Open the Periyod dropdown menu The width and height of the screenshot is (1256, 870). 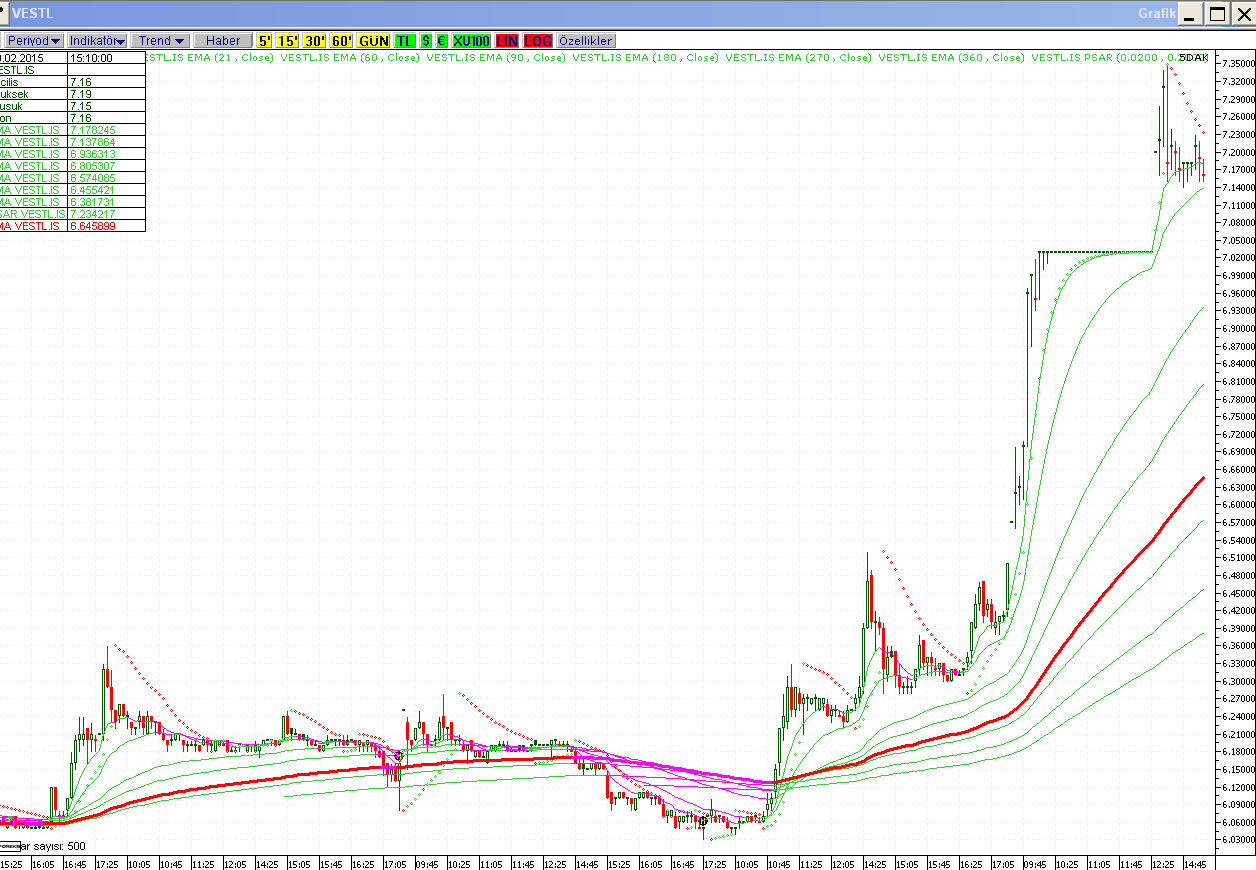click(x=34, y=41)
